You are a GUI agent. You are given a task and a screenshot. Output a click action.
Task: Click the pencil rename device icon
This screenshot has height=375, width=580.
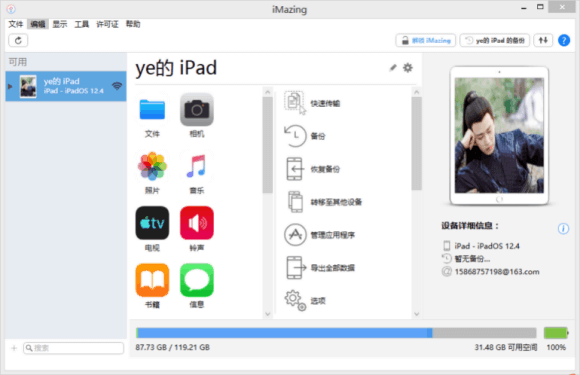pyautogui.click(x=393, y=68)
